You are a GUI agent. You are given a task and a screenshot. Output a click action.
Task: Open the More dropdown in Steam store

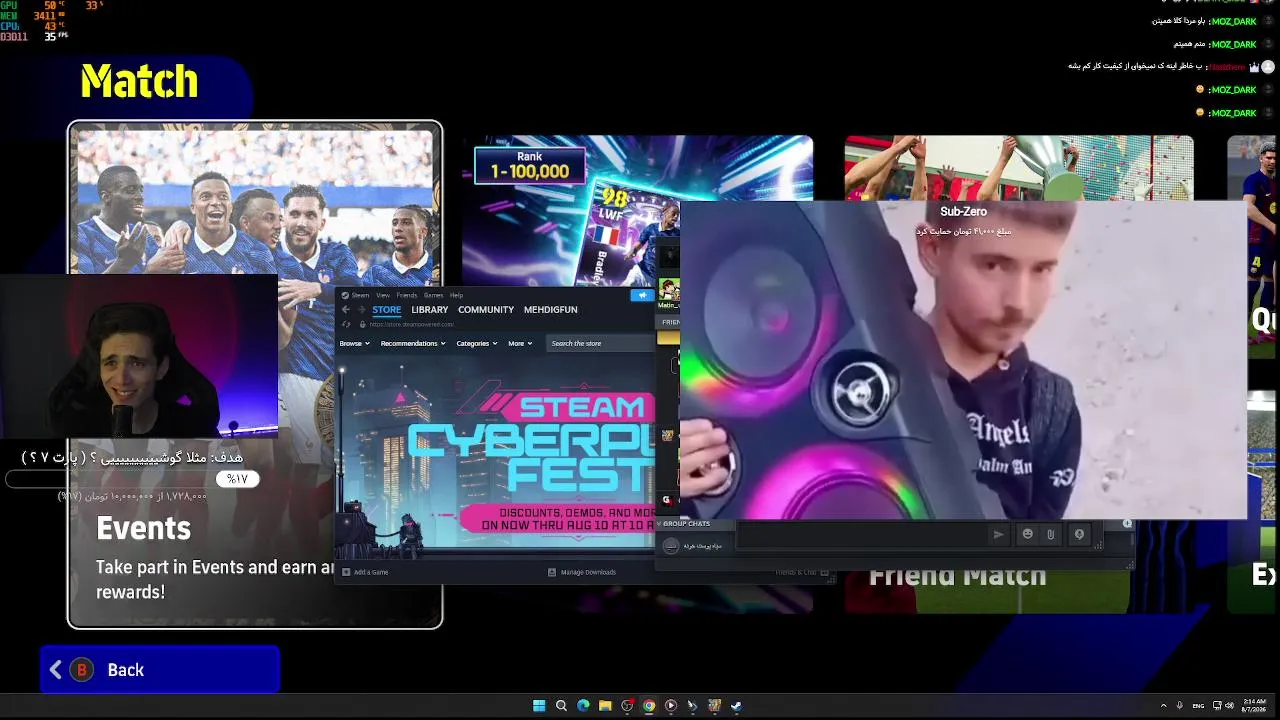tap(520, 343)
